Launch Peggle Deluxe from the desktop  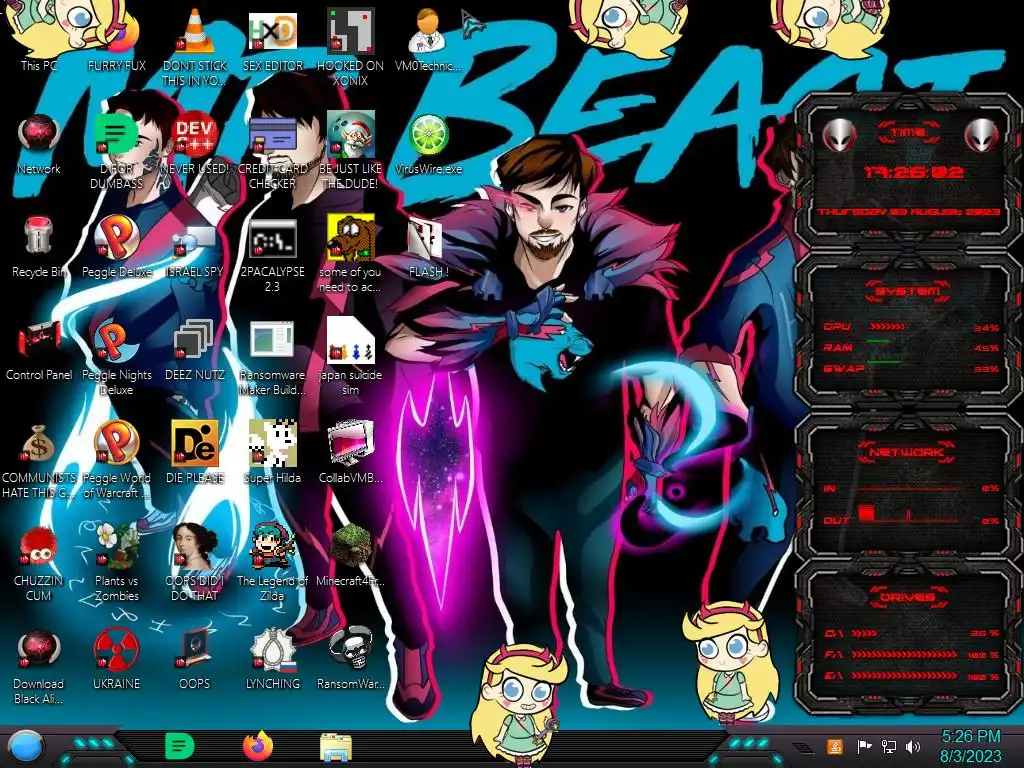(x=116, y=247)
